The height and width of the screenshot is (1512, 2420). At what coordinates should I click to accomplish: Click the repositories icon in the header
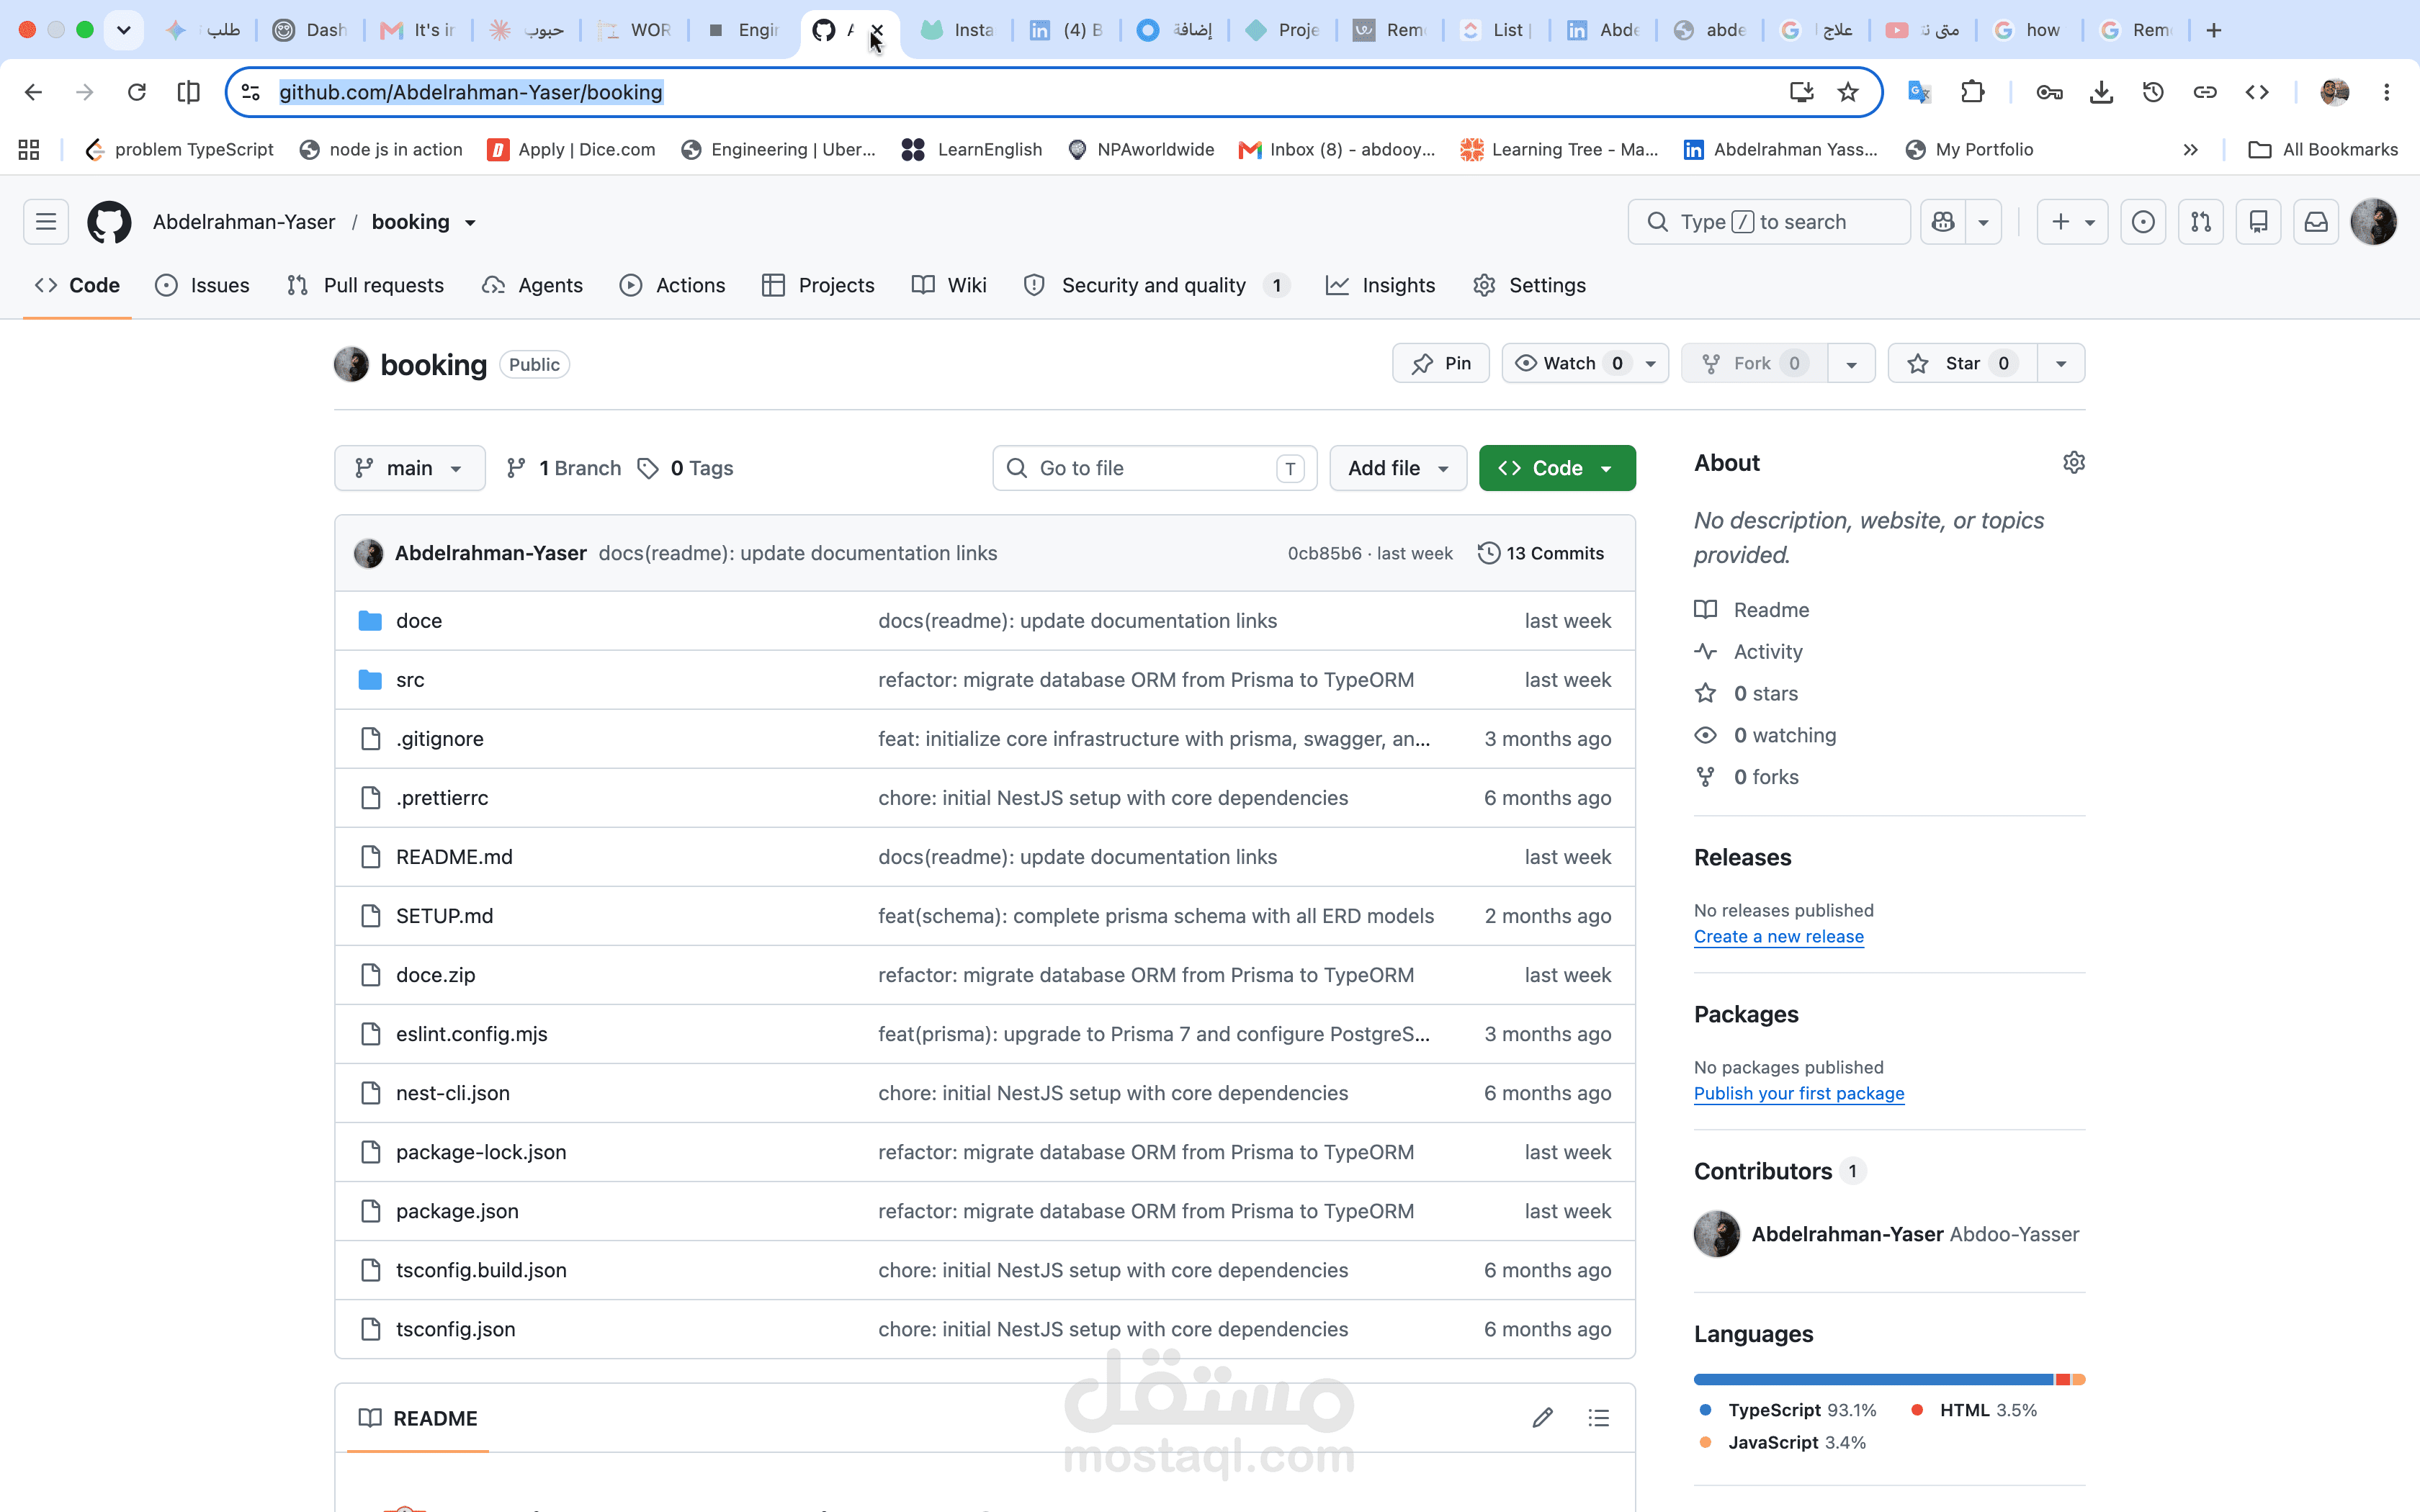tap(2258, 222)
